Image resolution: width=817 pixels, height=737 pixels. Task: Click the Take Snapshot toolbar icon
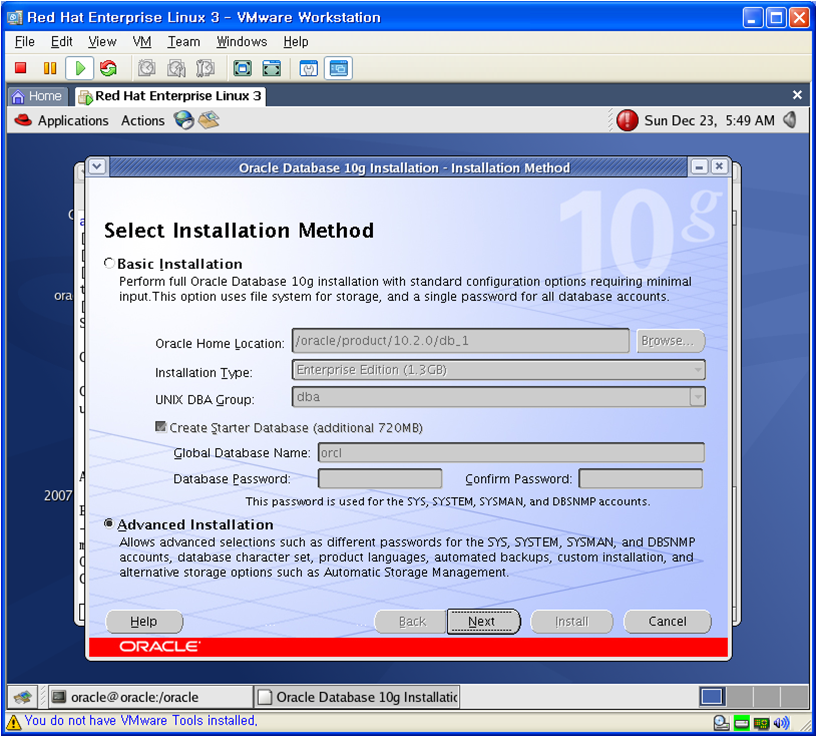146,68
